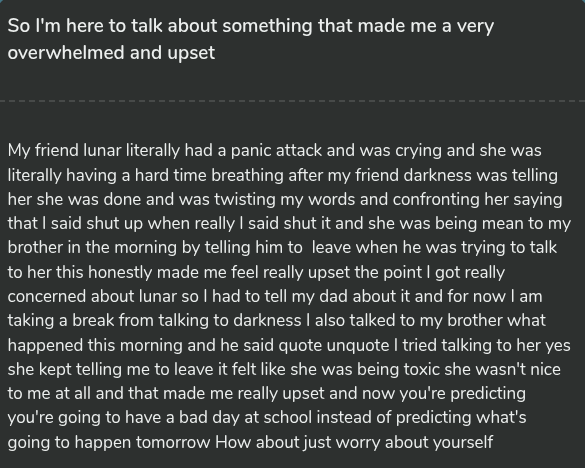Click the phrase "panic attack"
This screenshot has width=585, height=468.
pos(276,151)
